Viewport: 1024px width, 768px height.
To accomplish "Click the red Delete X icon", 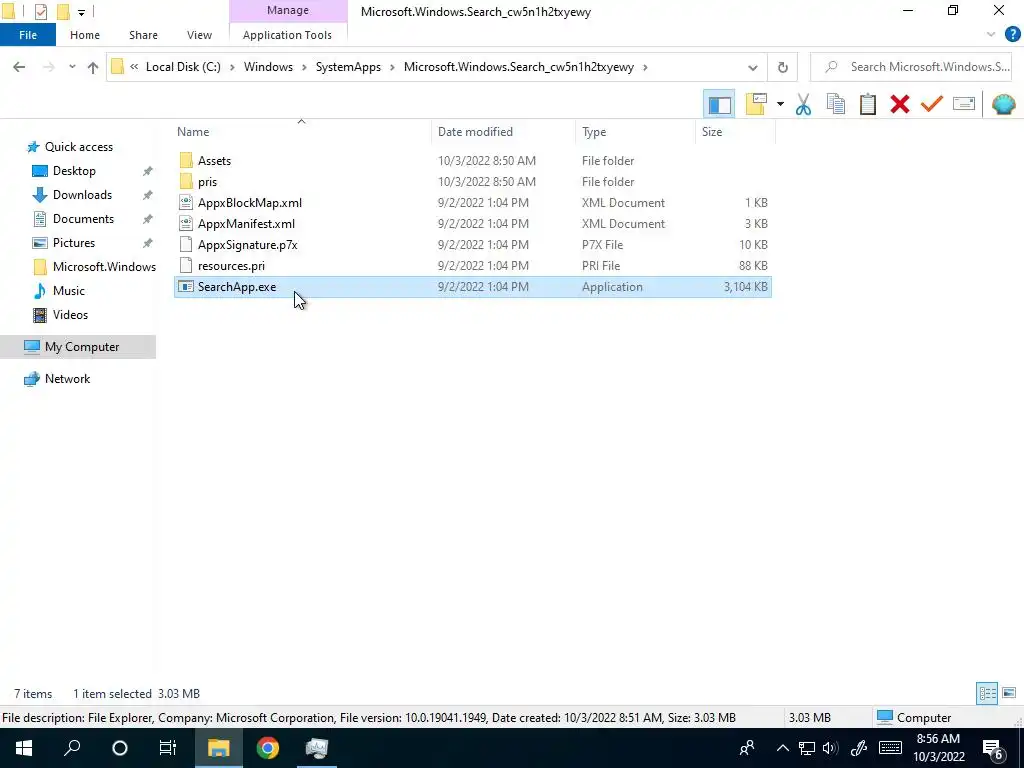I will point(900,104).
